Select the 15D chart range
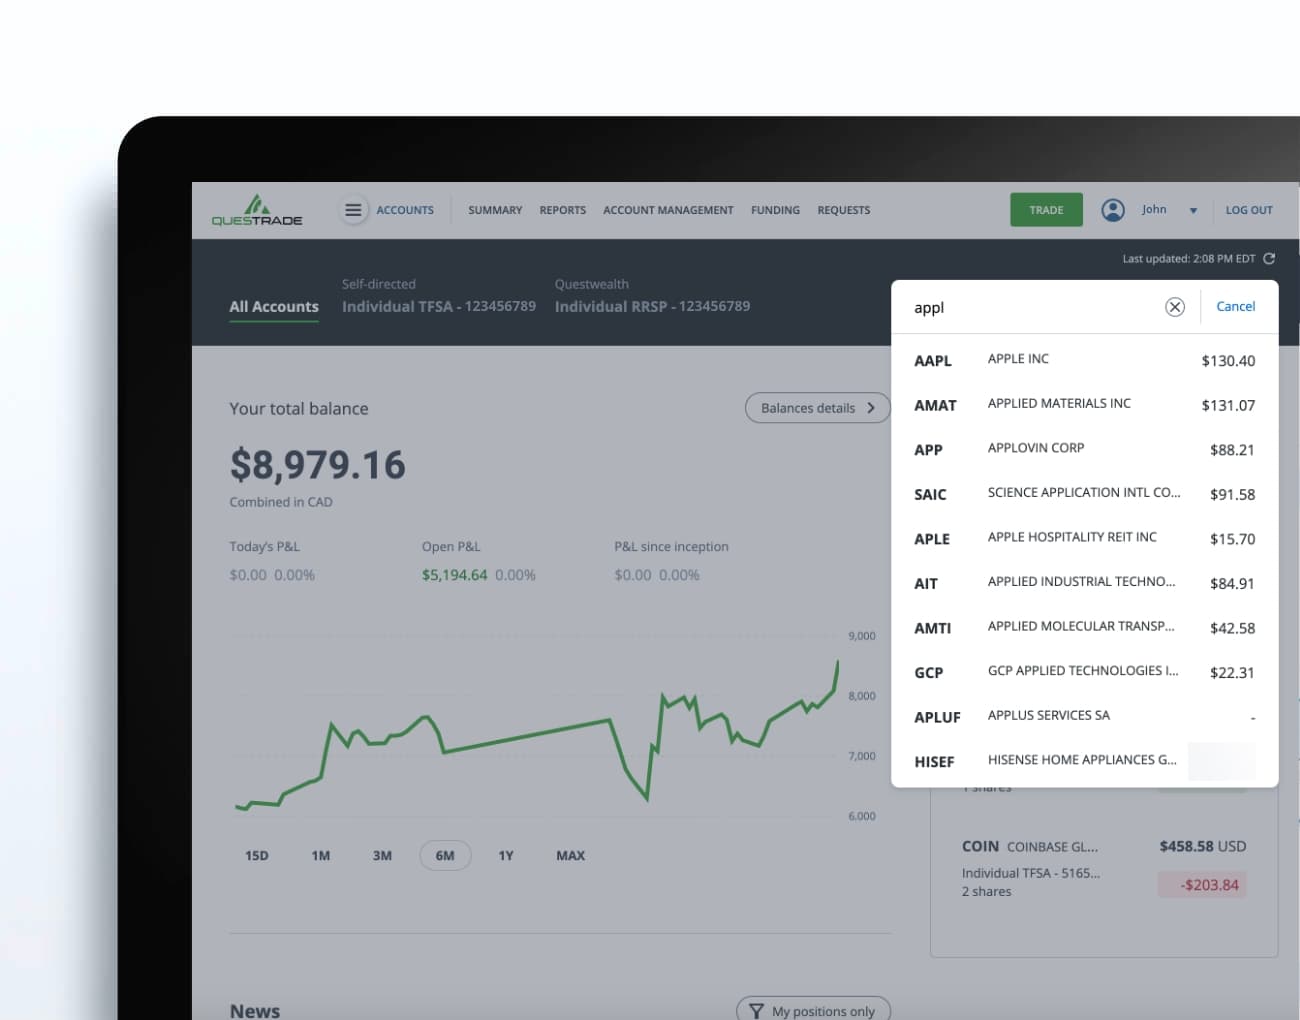Screen dimensions: 1300x1020 257,856
